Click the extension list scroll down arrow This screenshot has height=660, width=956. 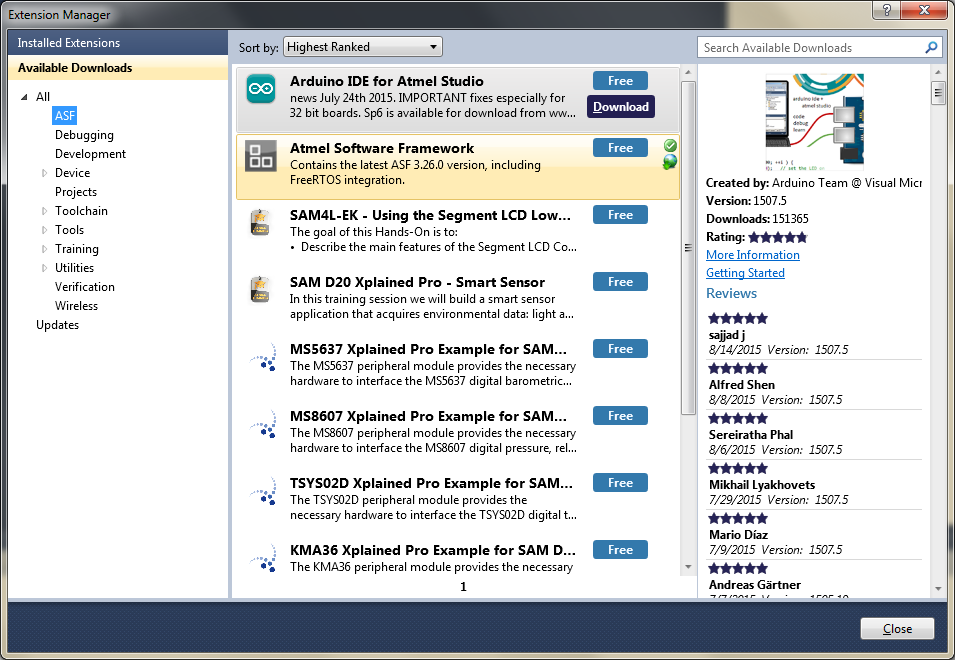pyautogui.click(x=688, y=567)
